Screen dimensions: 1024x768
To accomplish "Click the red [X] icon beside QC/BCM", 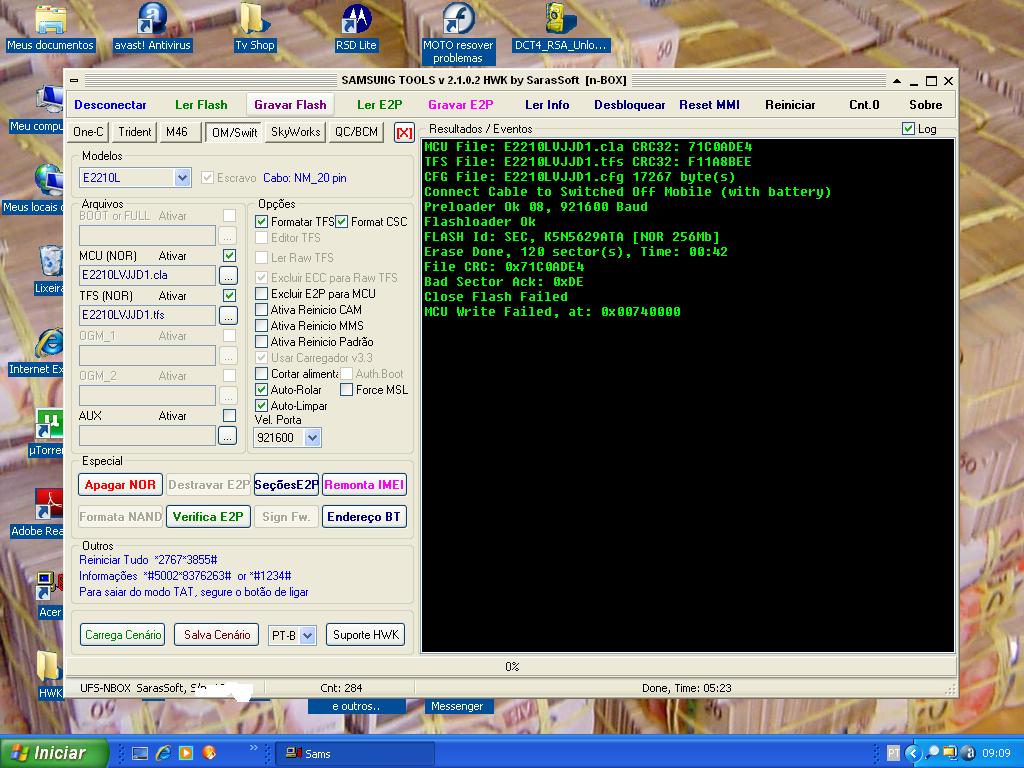I will (404, 133).
